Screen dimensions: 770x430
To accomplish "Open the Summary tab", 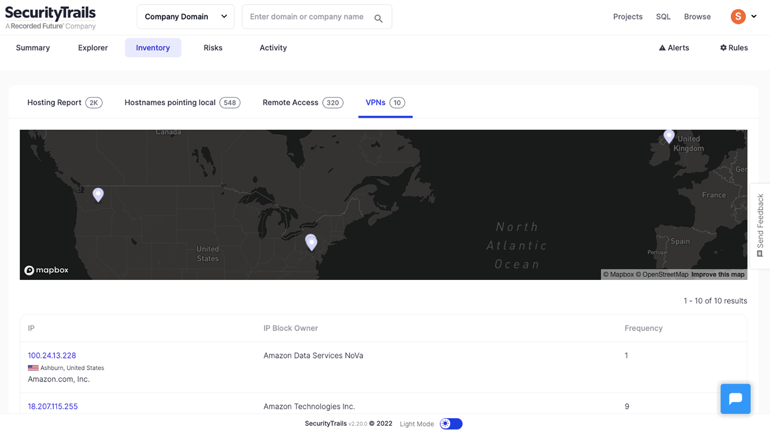I will [33, 48].
